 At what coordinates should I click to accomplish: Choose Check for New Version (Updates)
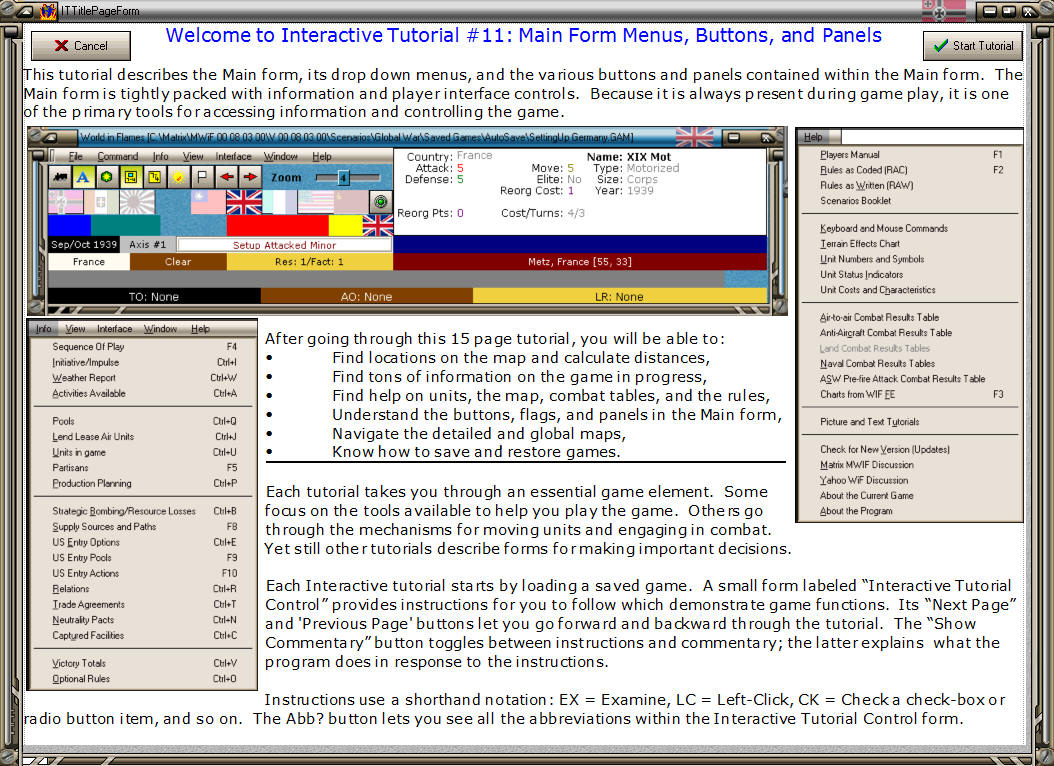tap(909, 450)
